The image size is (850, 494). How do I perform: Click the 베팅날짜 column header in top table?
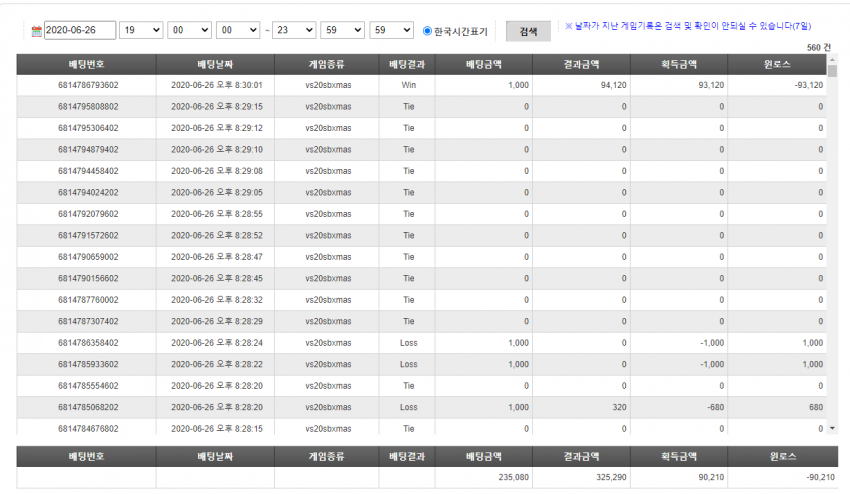point(215,64)
